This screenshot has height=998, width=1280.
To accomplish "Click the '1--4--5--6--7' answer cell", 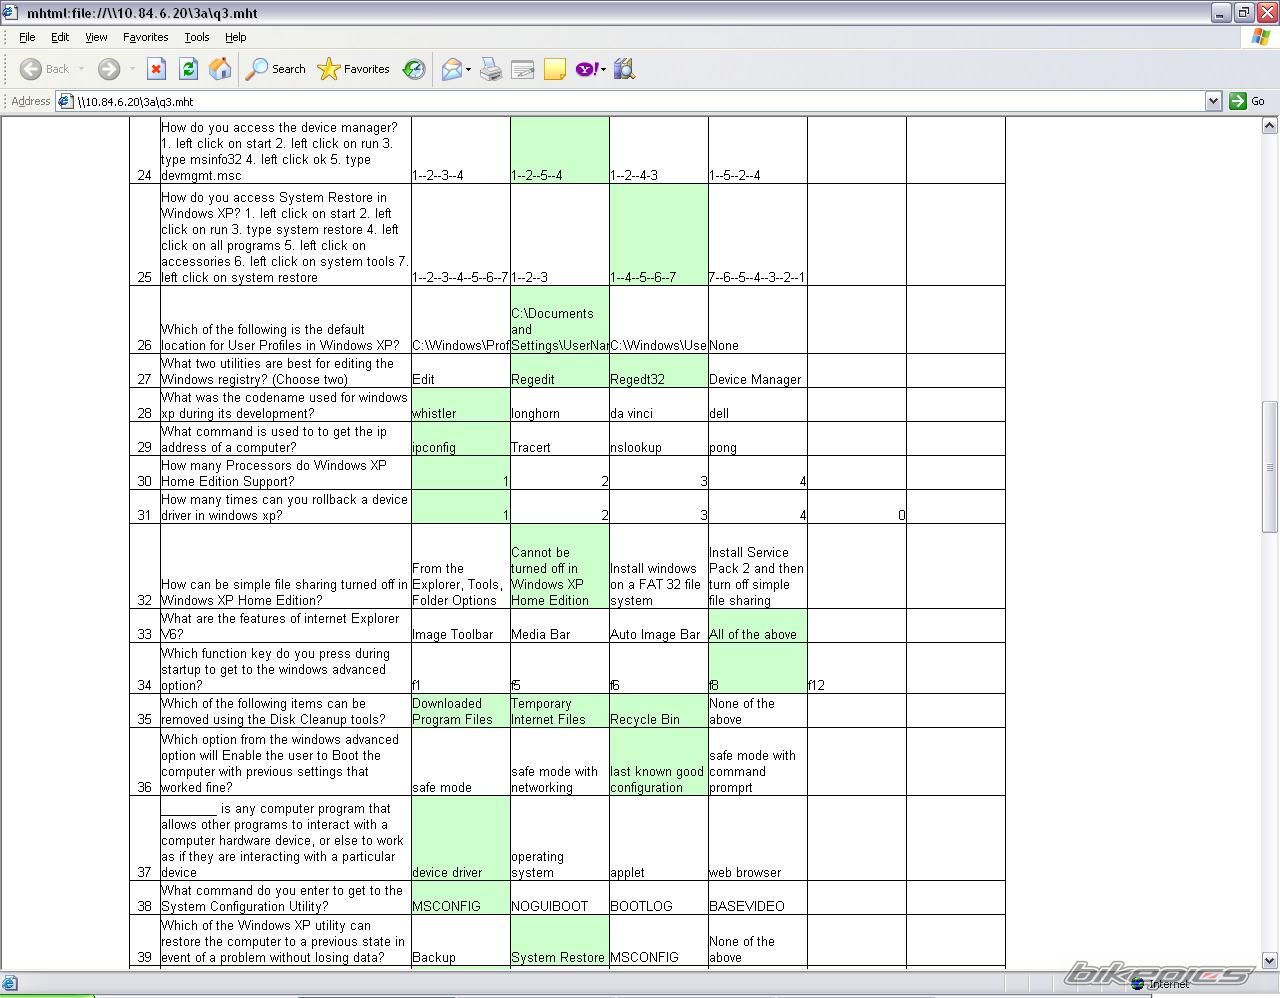I will click(x=658, y=235).
